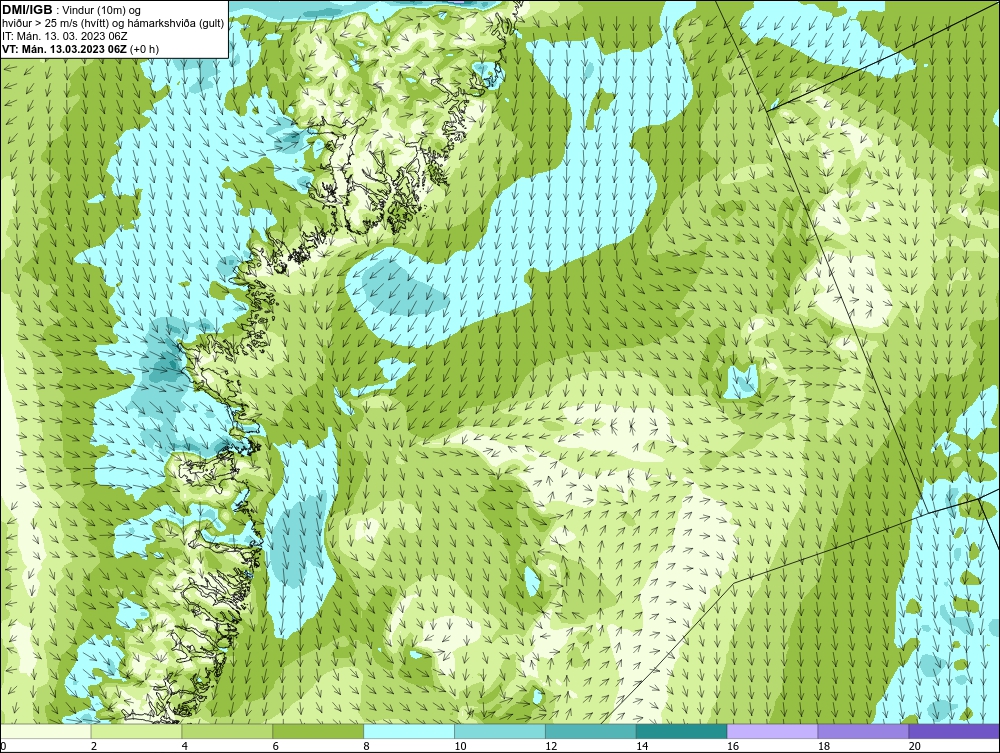1000x753 pixels.
Task: Click the legend label '18'
Action: (824, 746)
